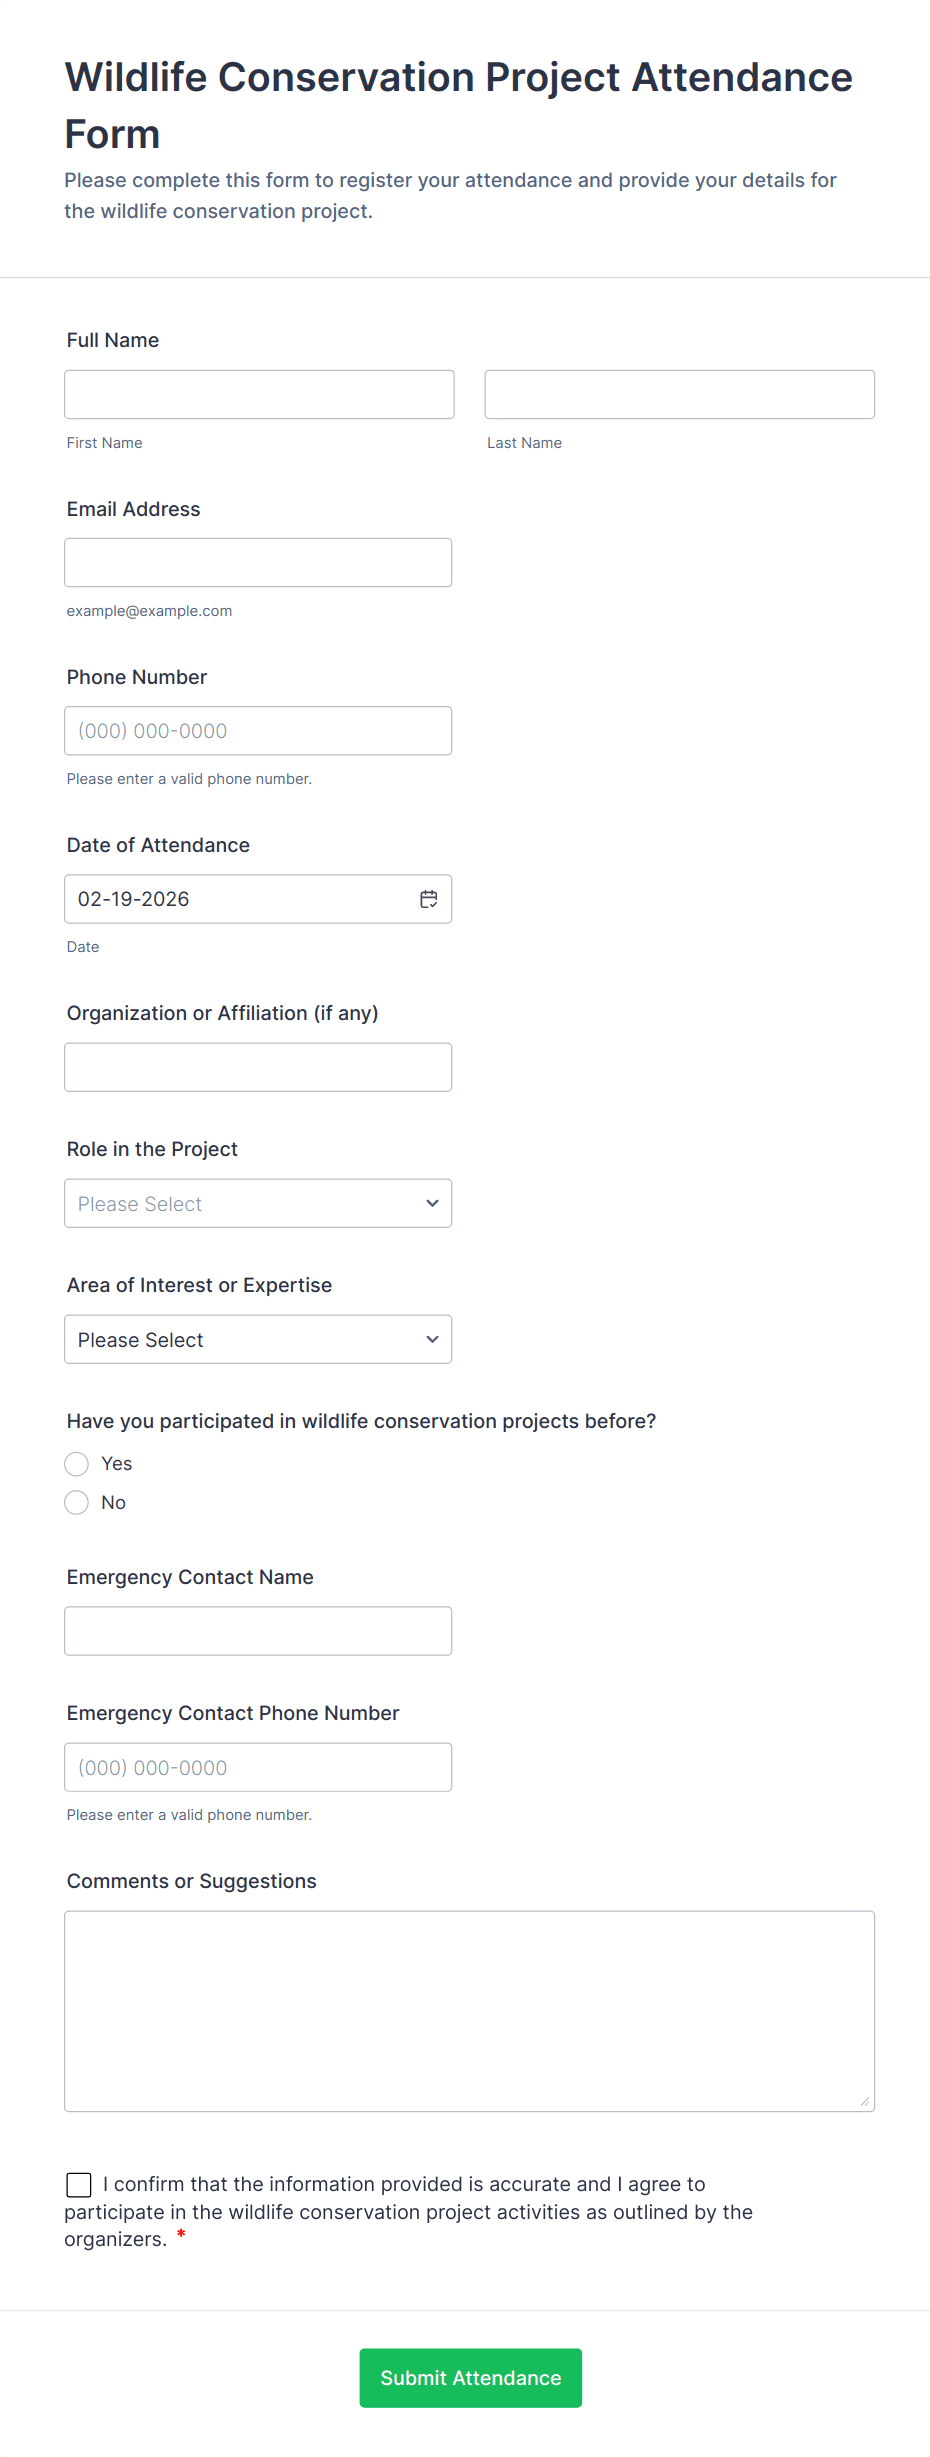Select the Yes radio button
This screenshot has width=930, height=2457.
77,1464
